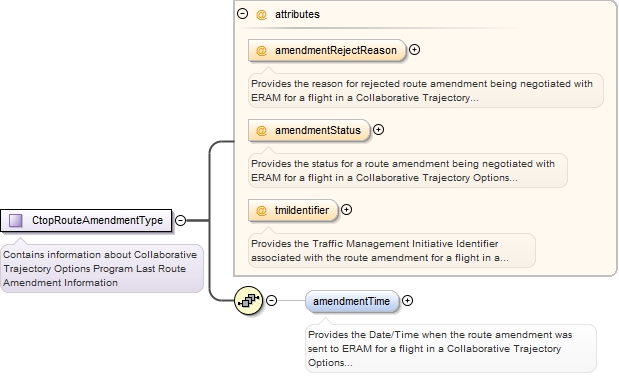Image resolution: width=619 pixels, height=376 pixels.
Task: Collapse the sequence compositor children
Action: point(272,301)
